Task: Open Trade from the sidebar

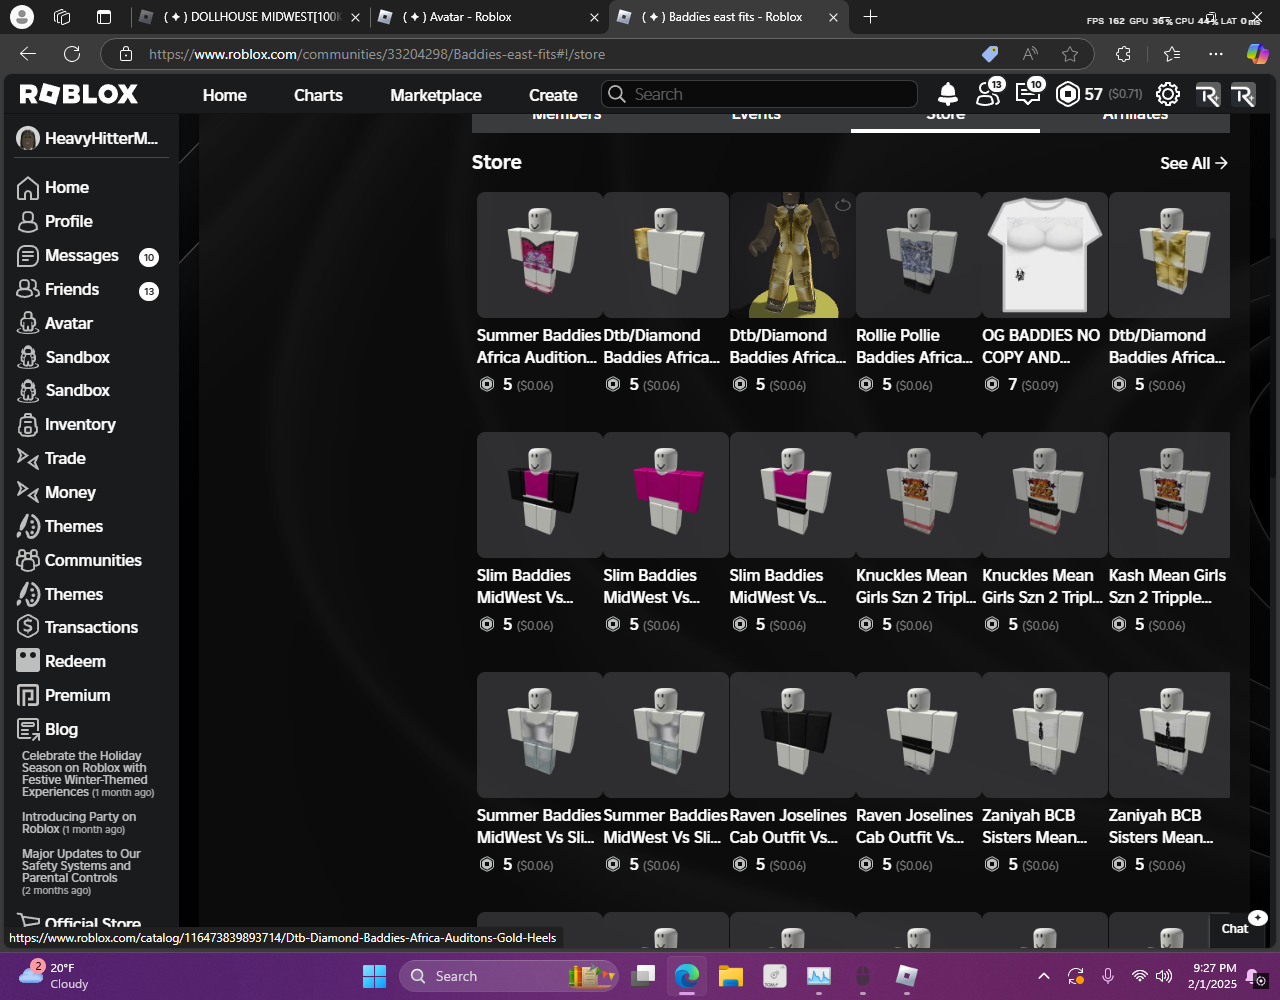Action: click(x=65, y=458)
